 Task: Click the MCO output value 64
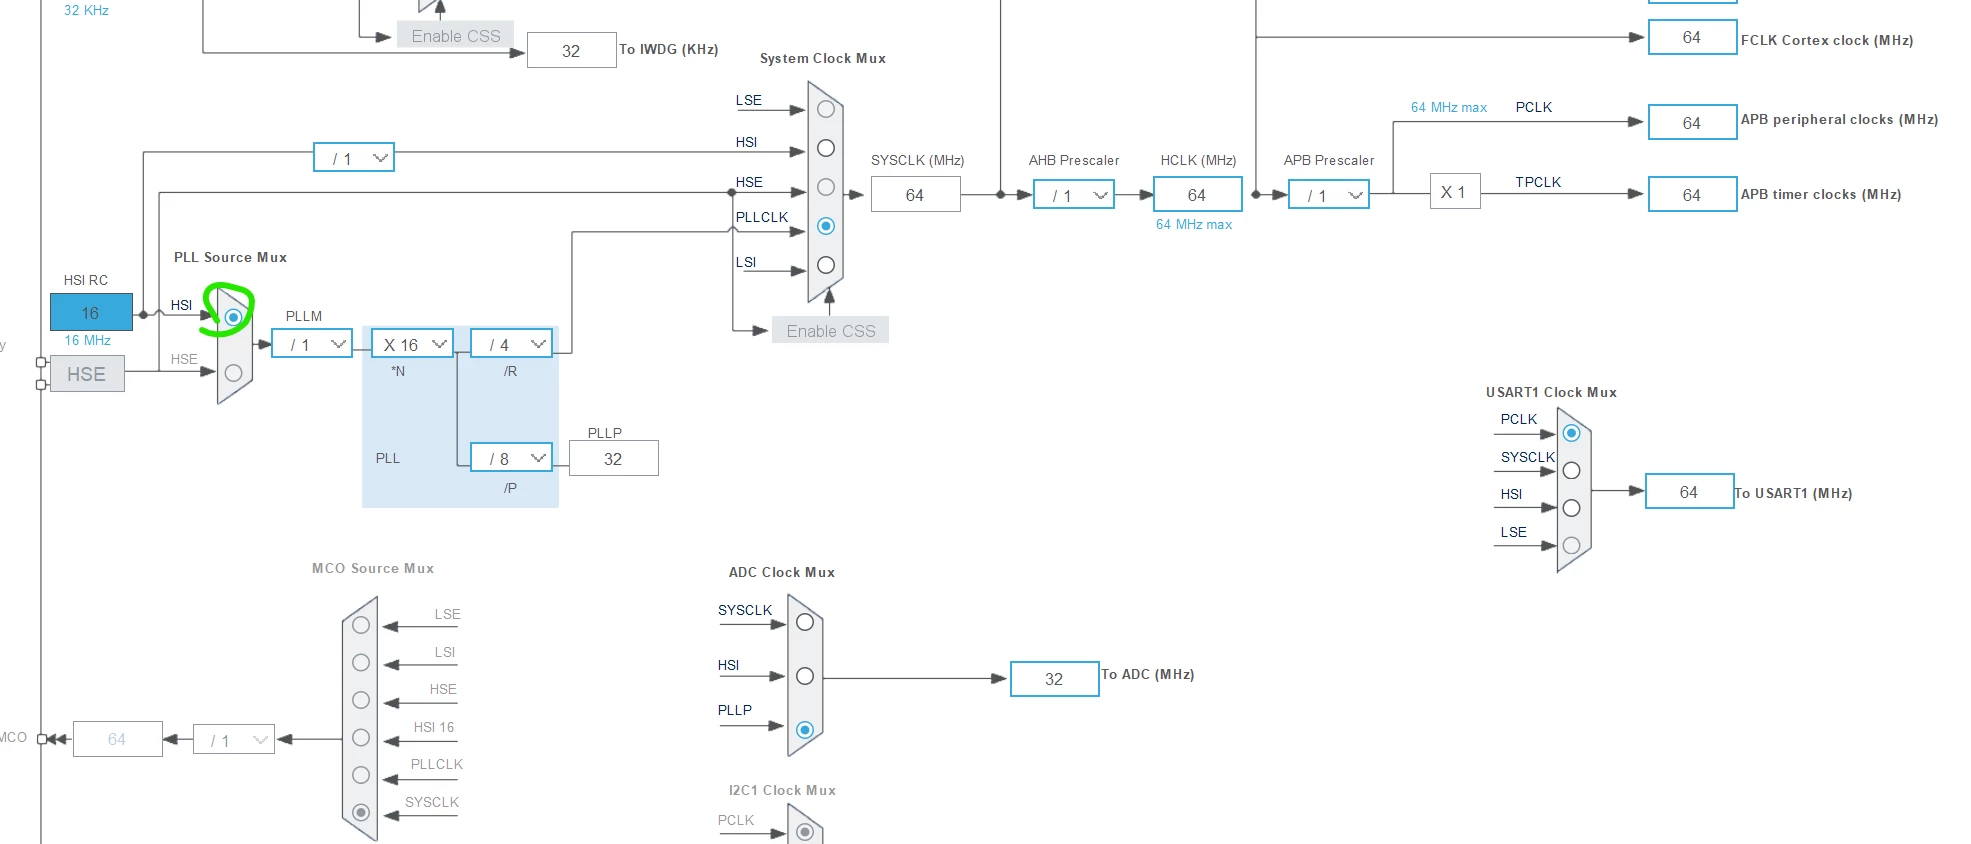click(118, 739)
